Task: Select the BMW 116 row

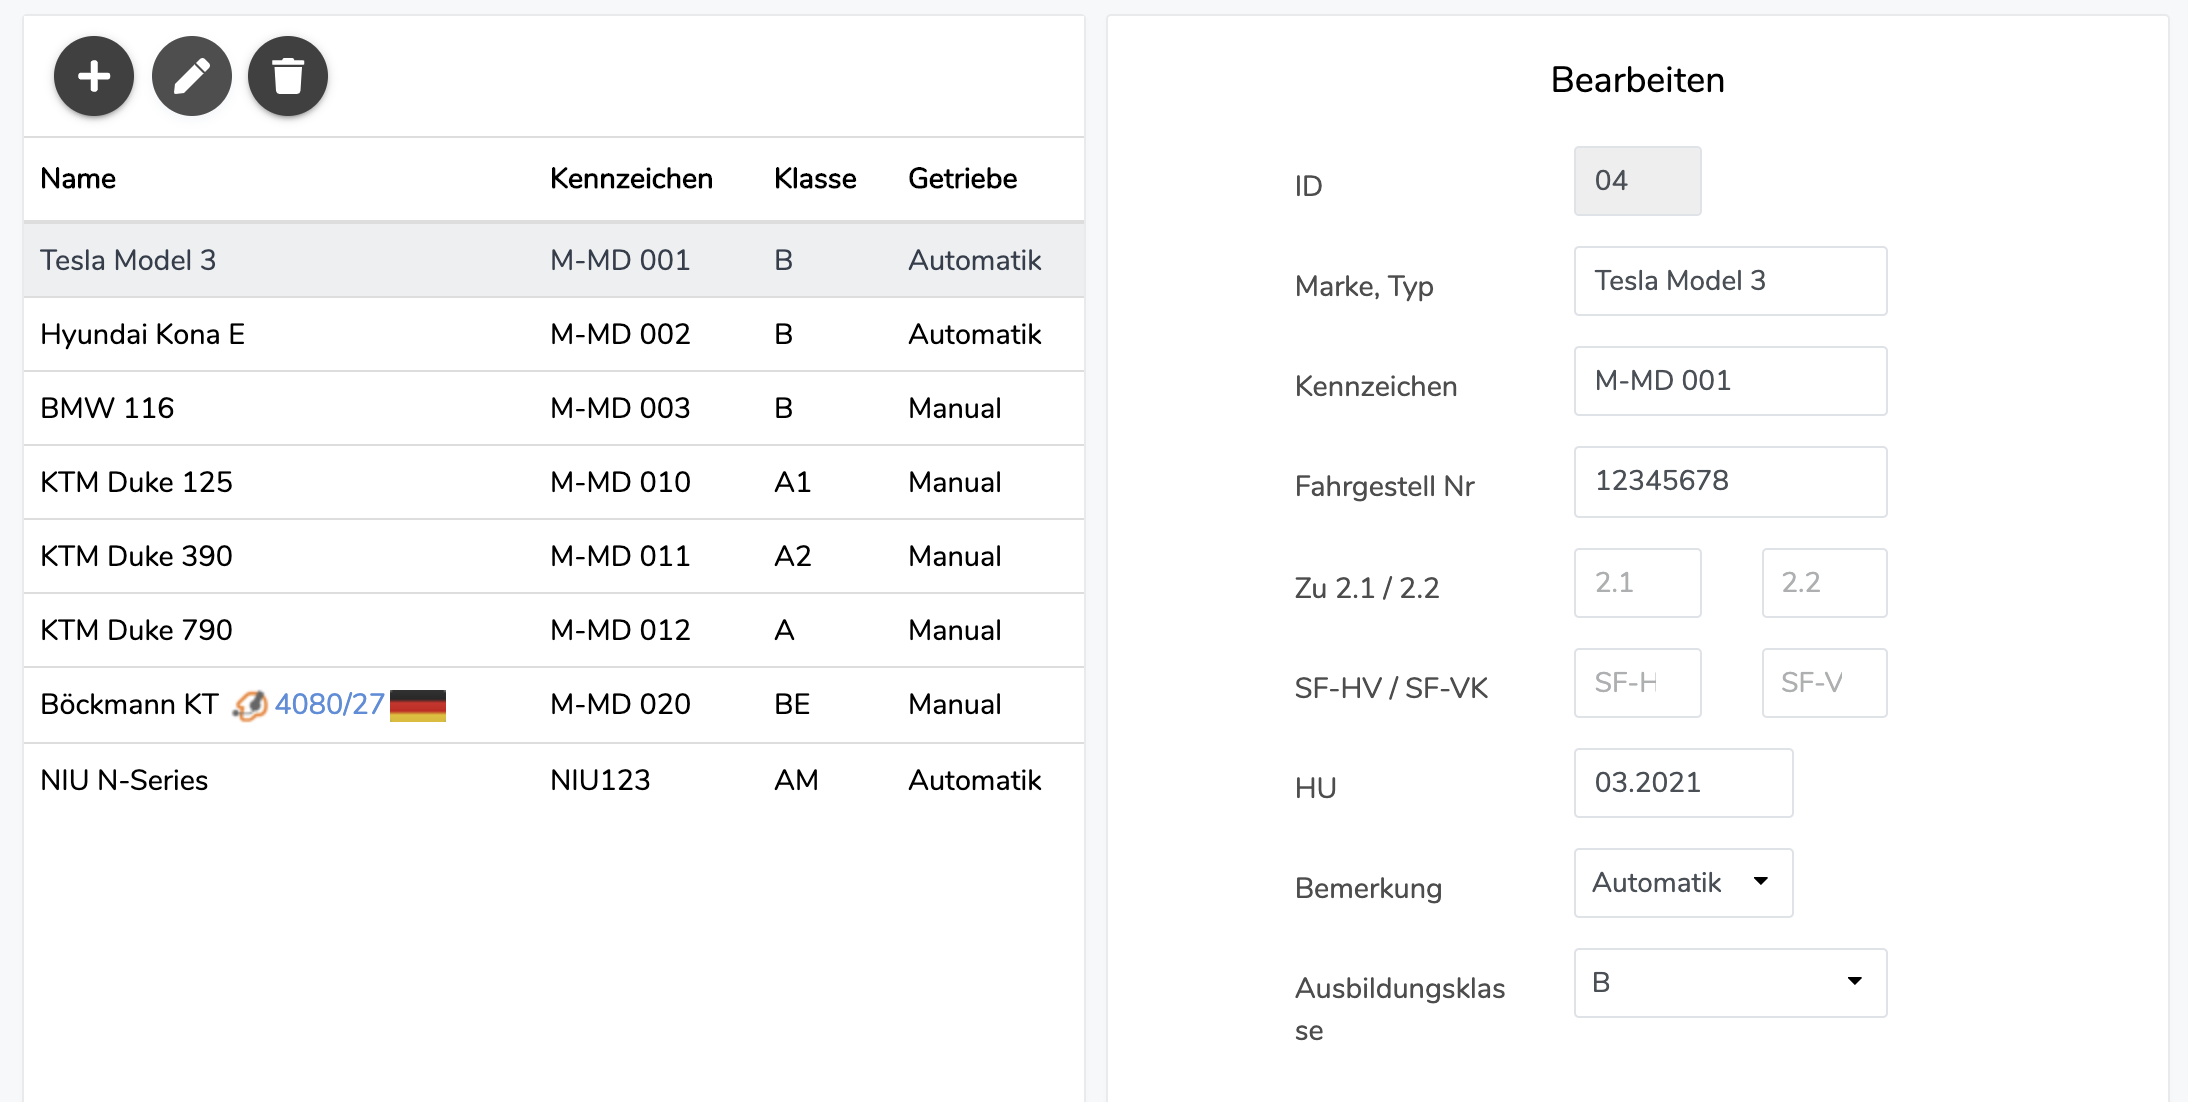Action: click(553, 408)
